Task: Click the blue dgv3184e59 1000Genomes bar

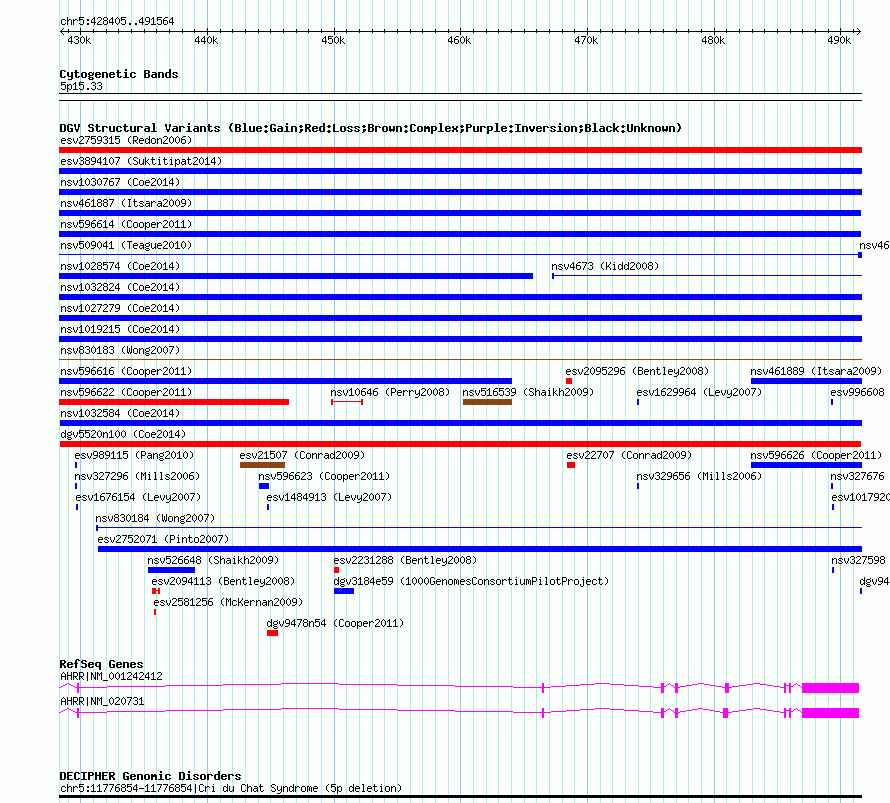Action: click(x=344, y=591)
